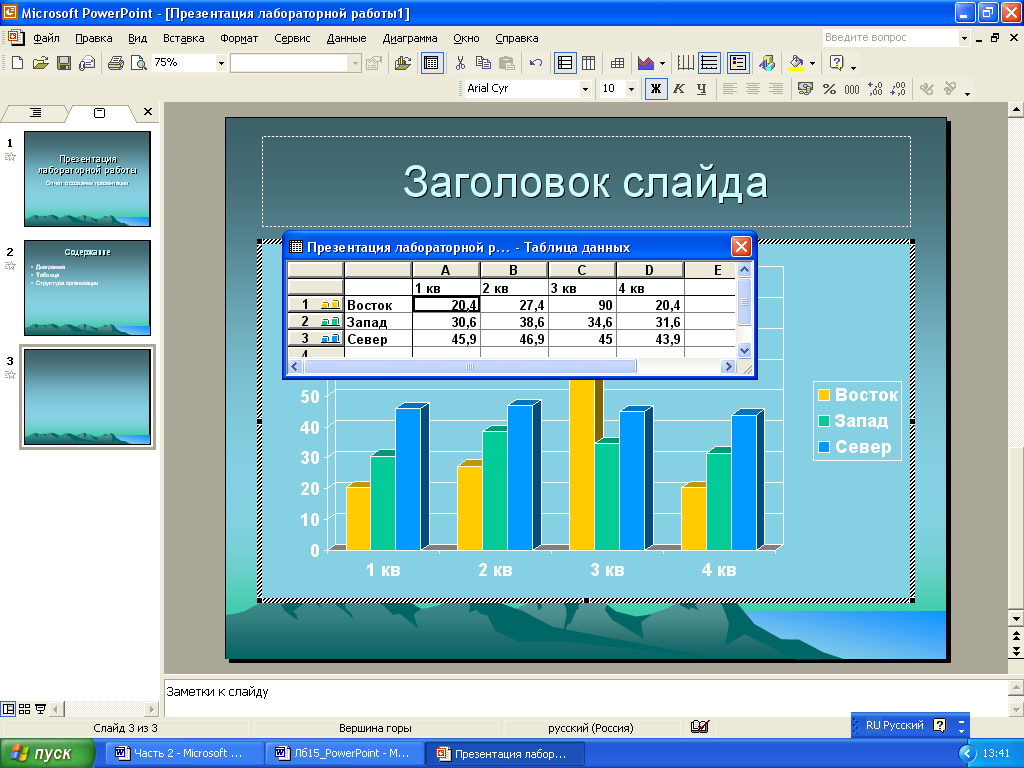Click datasheet horizontal scrollbar right arrow

point(728,366)
